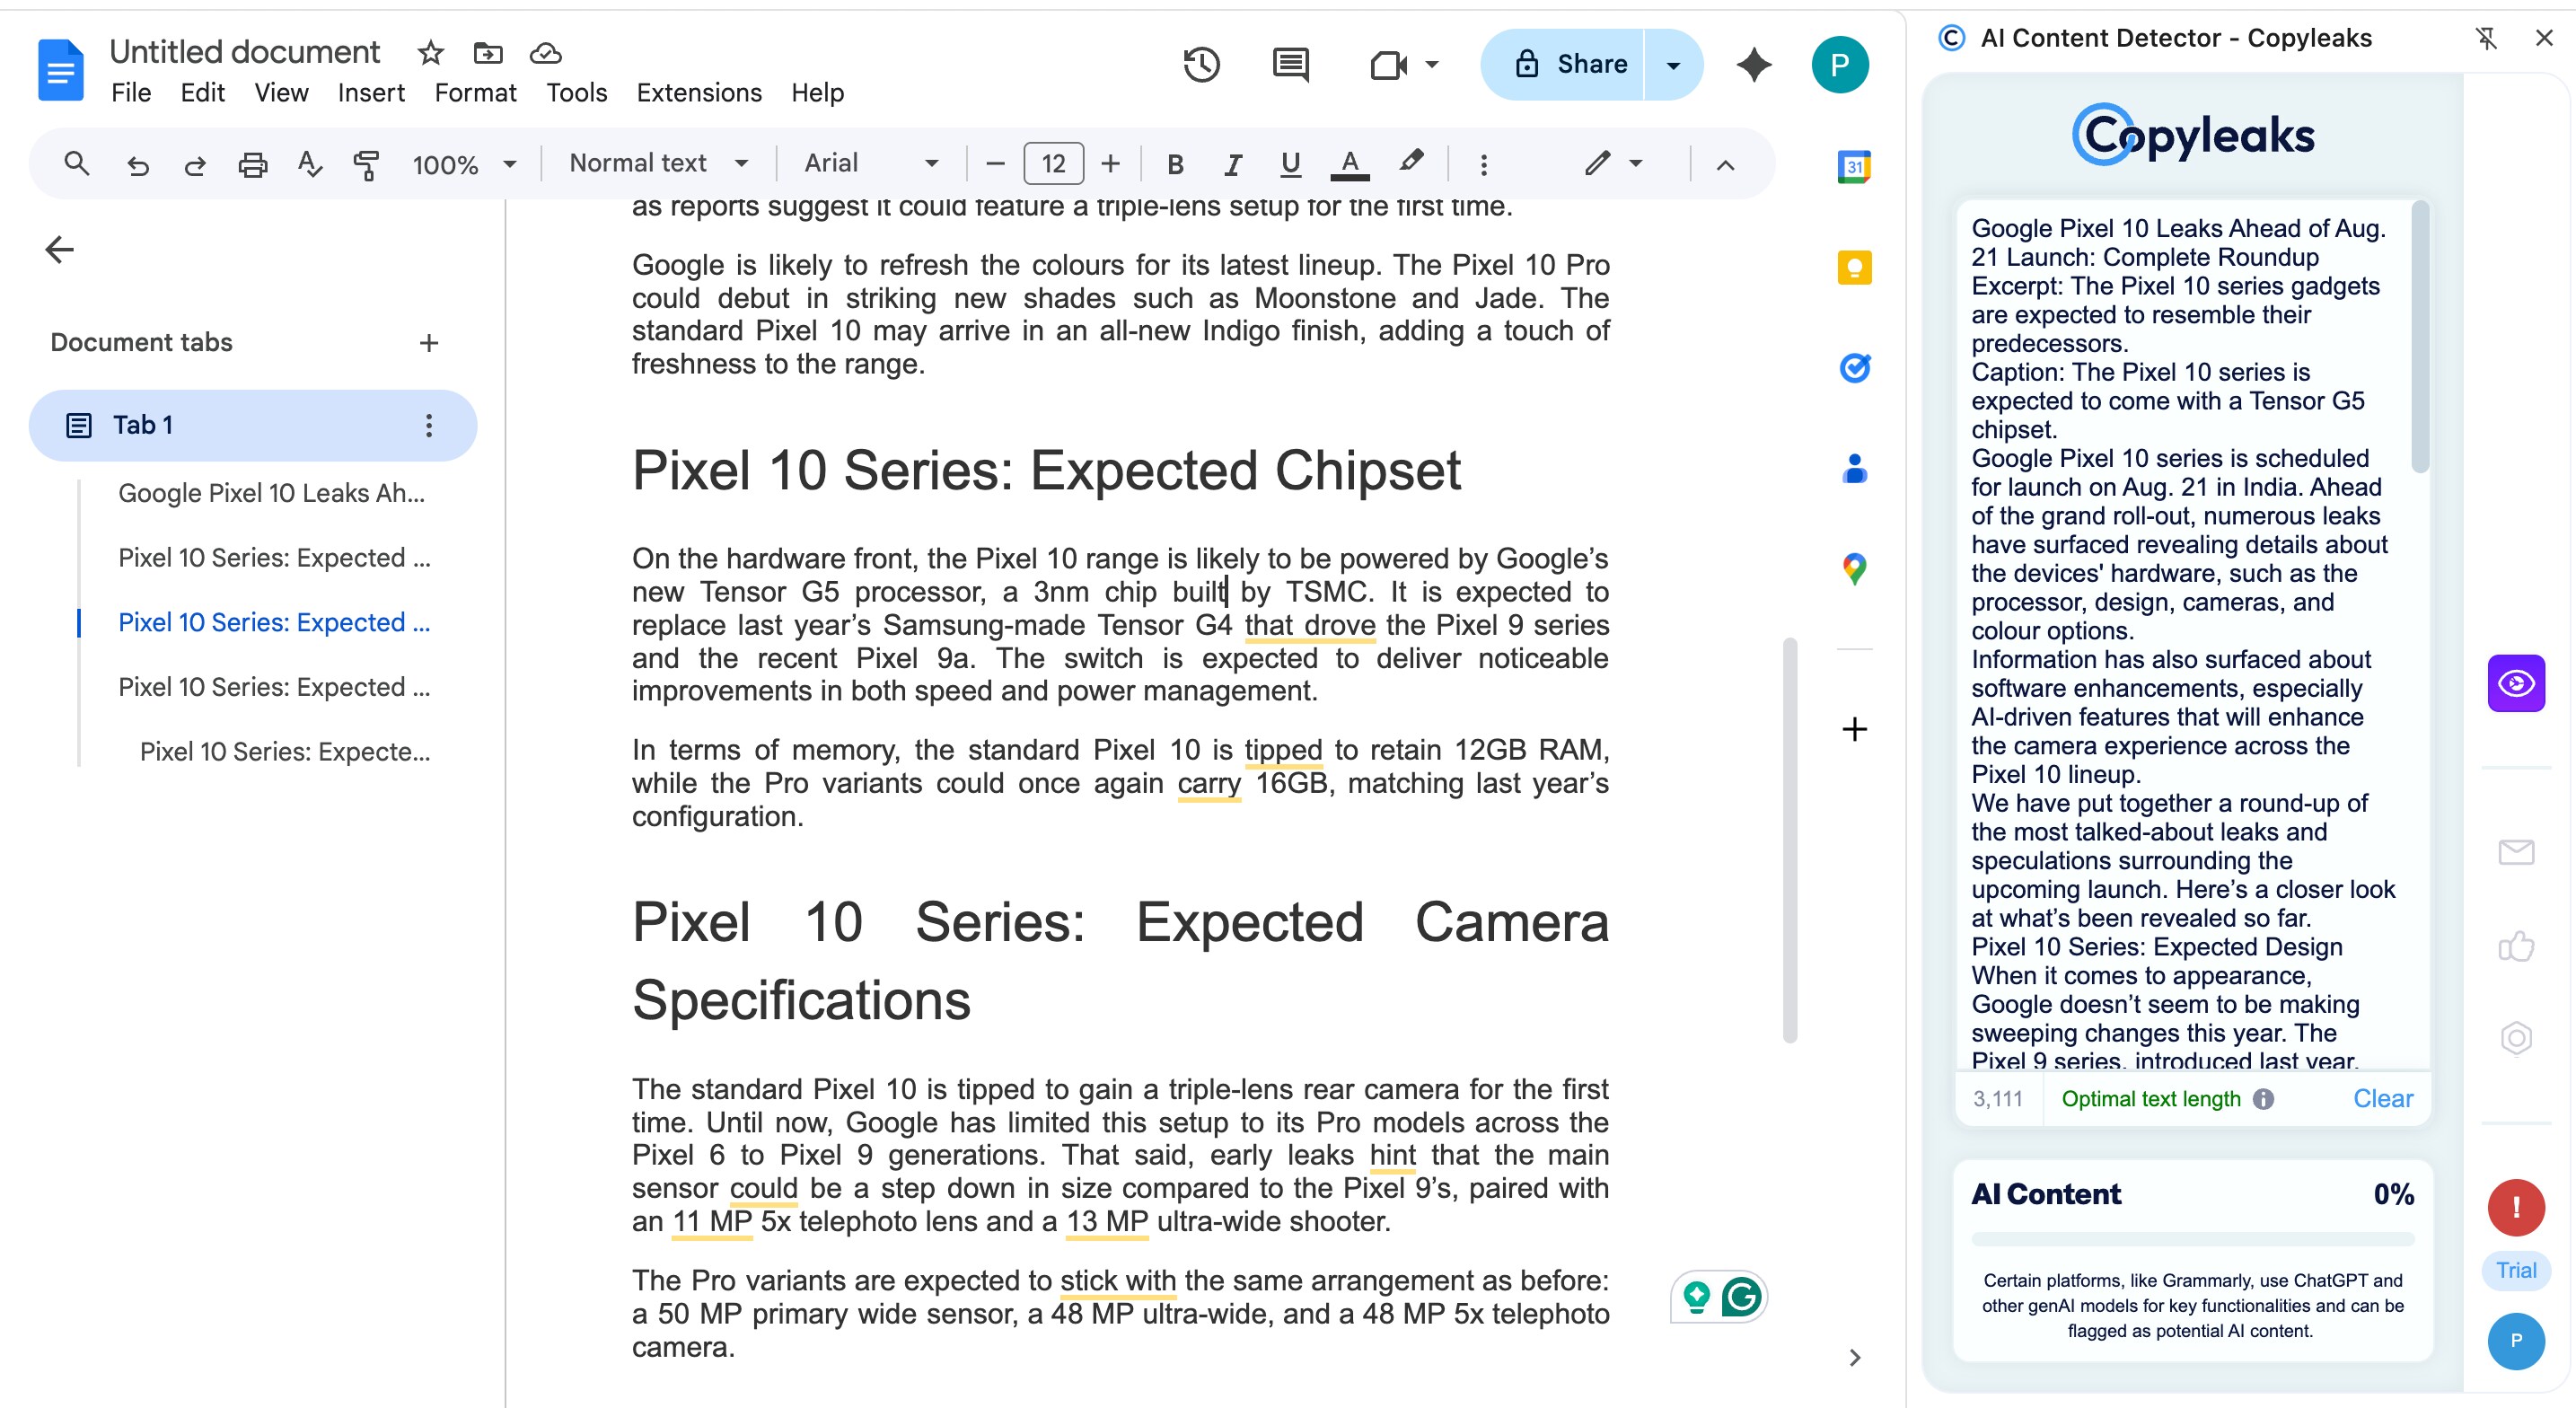
Task: Toggle italic formatting
Action: 1233,164
